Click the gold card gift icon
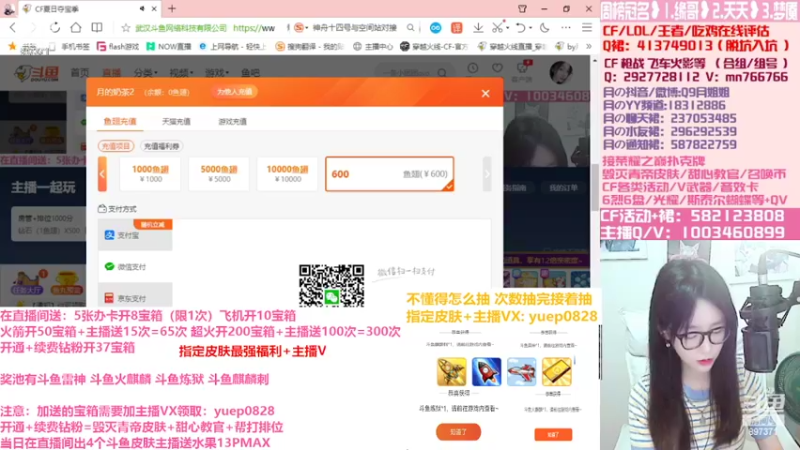The image size is (800, 450). pyautogui.click(x=557, y=371)
